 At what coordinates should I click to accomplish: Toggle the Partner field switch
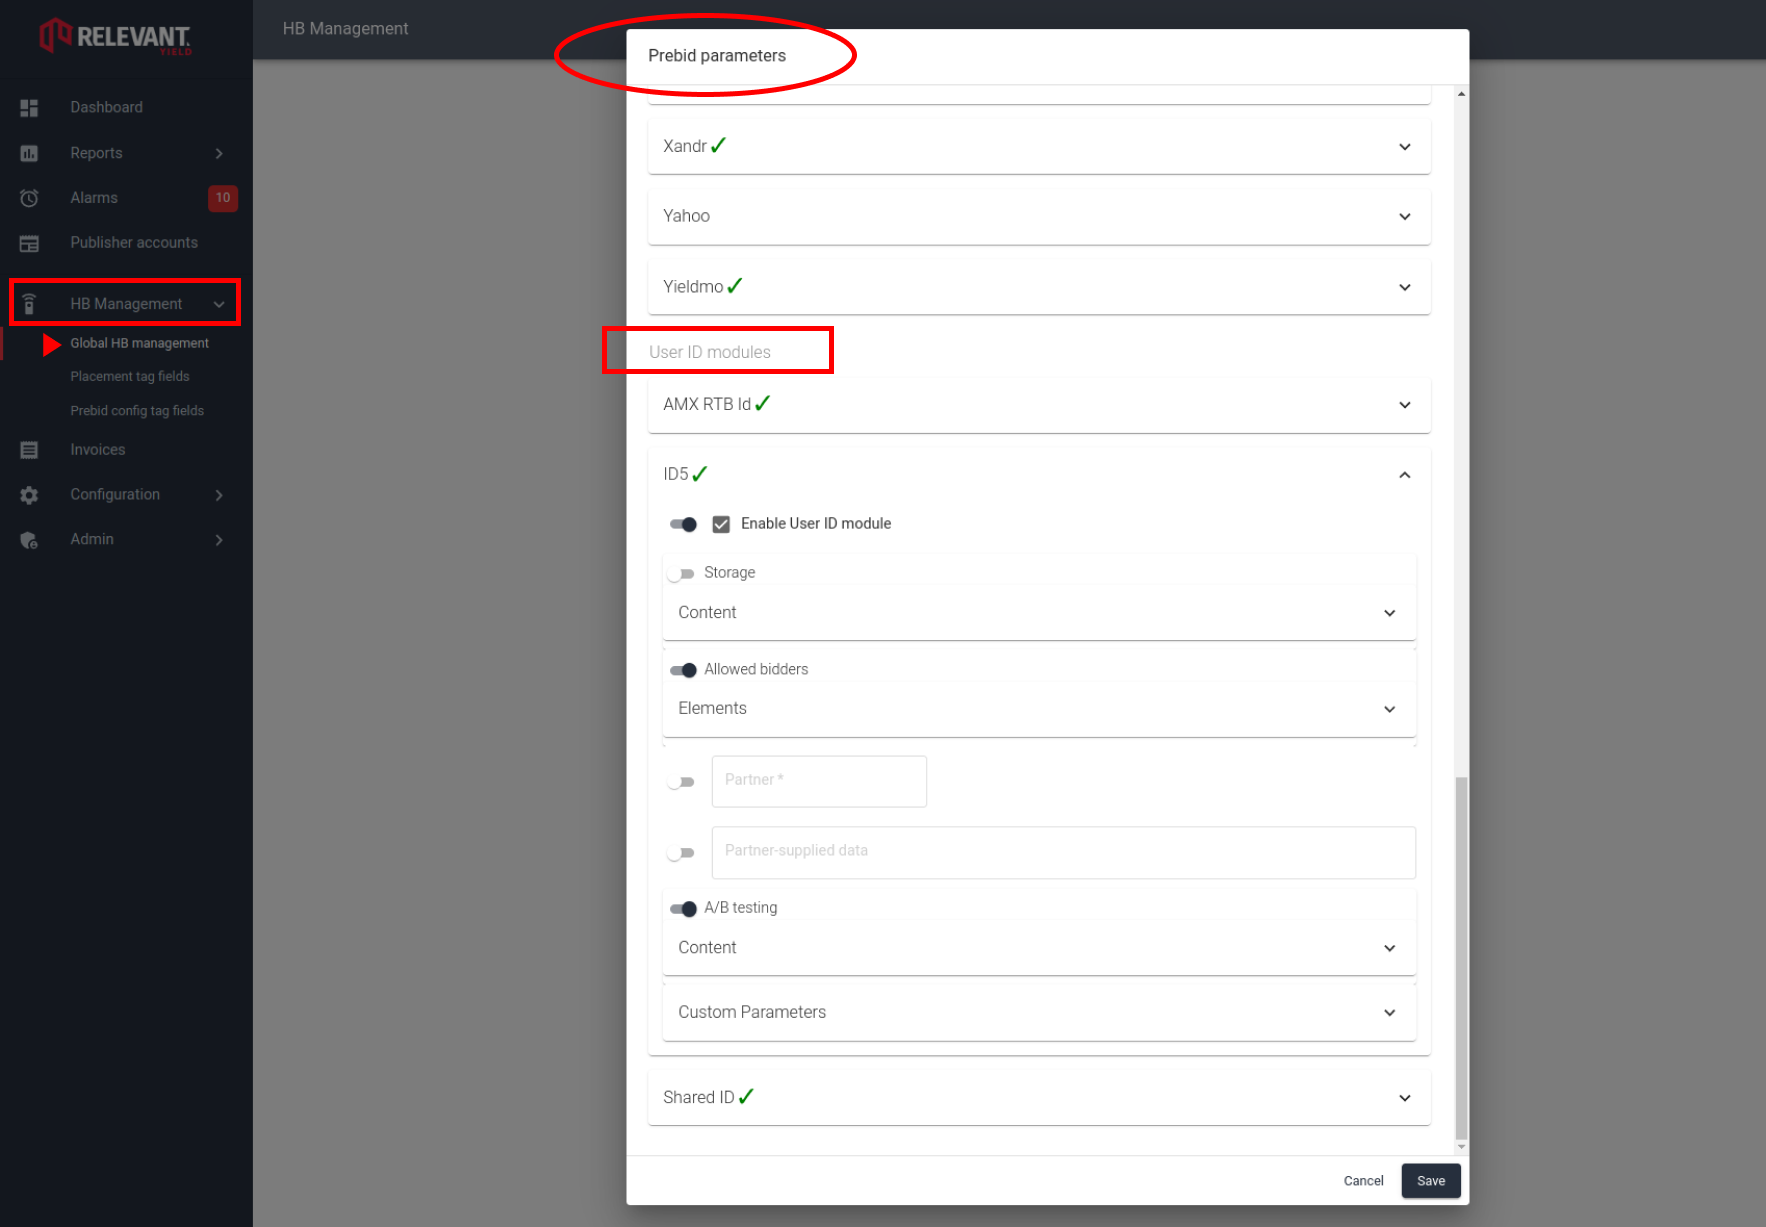pyautogui.click(x=681, y=782)
